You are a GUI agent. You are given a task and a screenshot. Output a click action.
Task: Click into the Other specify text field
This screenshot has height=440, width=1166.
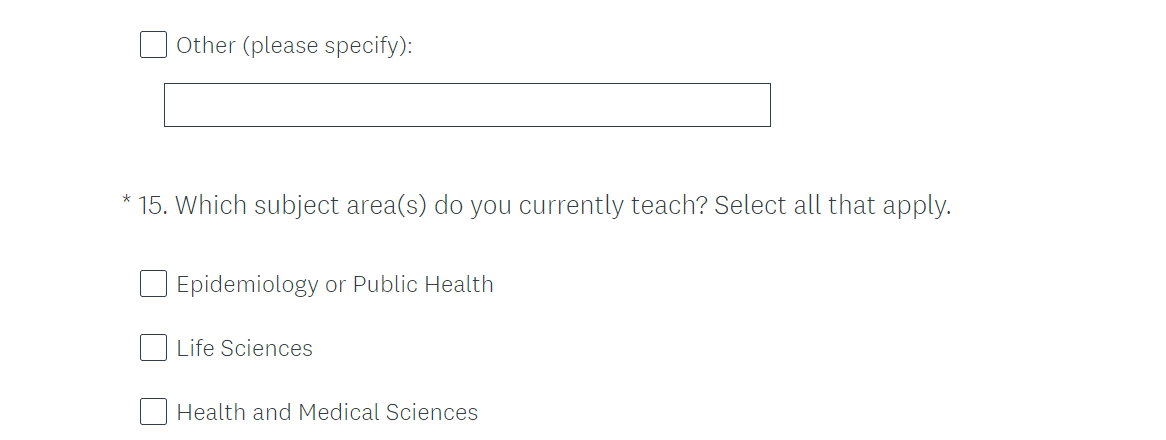[467, 105]
